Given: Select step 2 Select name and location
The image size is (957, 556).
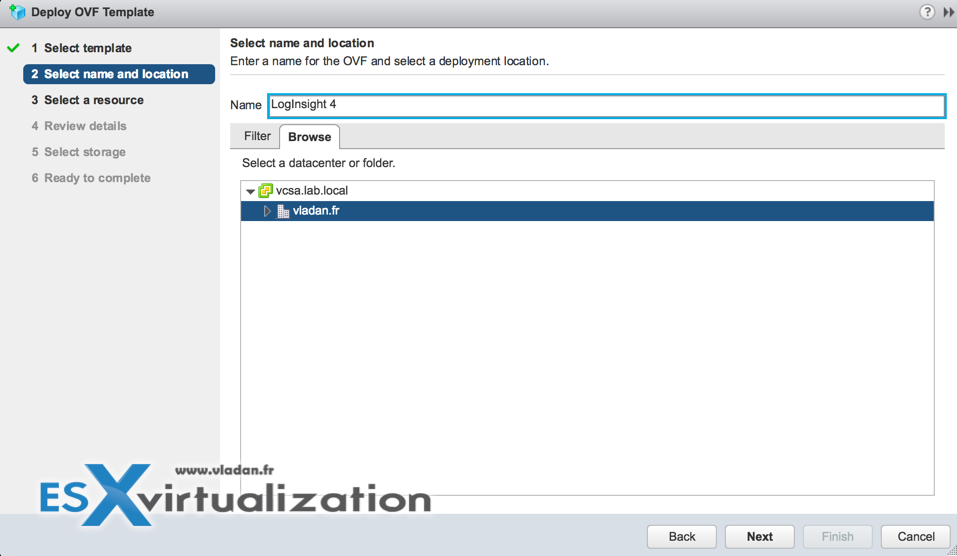Looking at the screenshot, I should (119, 74).
